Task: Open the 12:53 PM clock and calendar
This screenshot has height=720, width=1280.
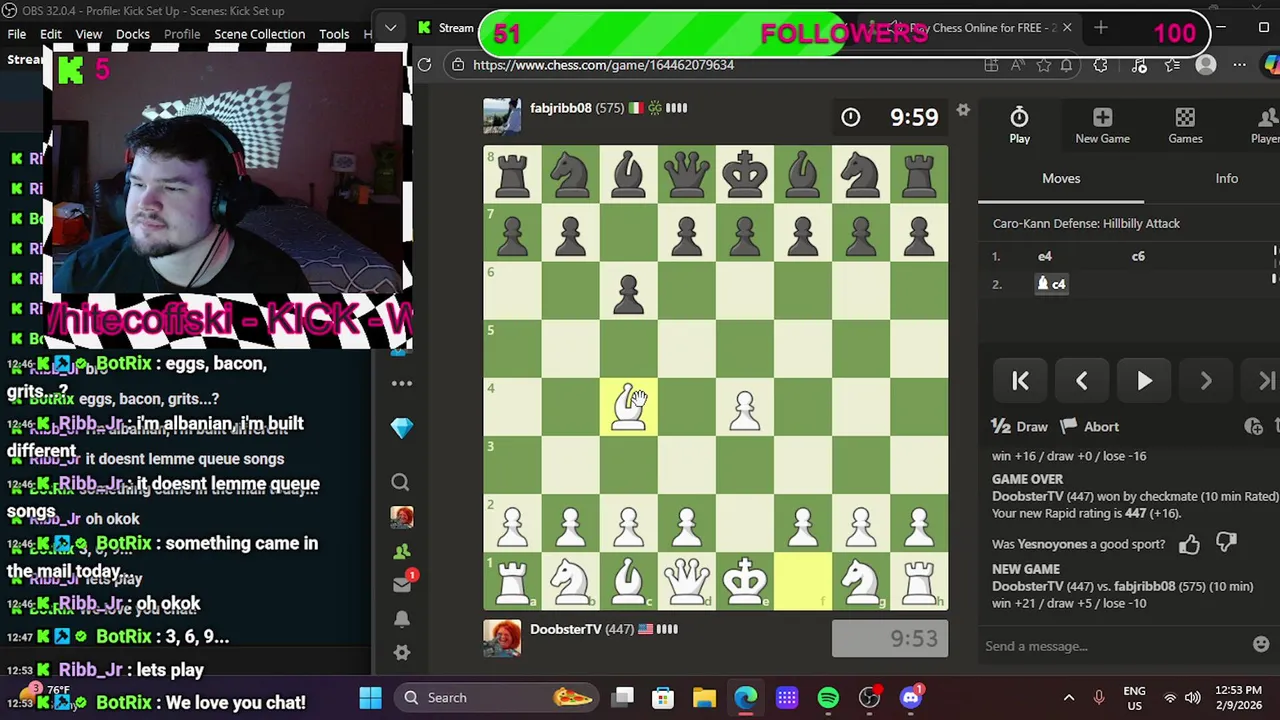Action: pos(1239,698)
